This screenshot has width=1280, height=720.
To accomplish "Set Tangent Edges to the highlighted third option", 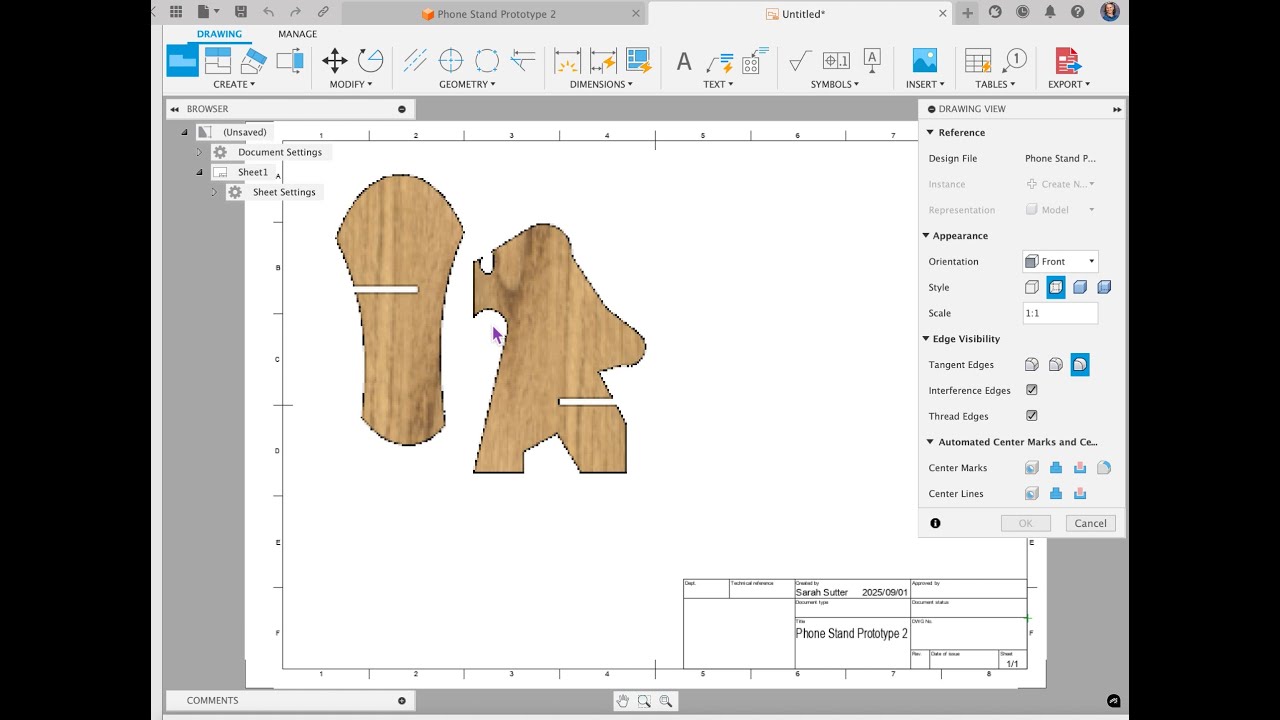I will point(1080,365).
